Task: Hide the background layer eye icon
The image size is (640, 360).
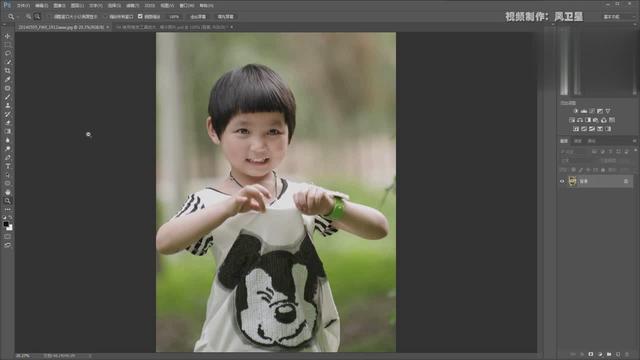Action: [562, 181]
